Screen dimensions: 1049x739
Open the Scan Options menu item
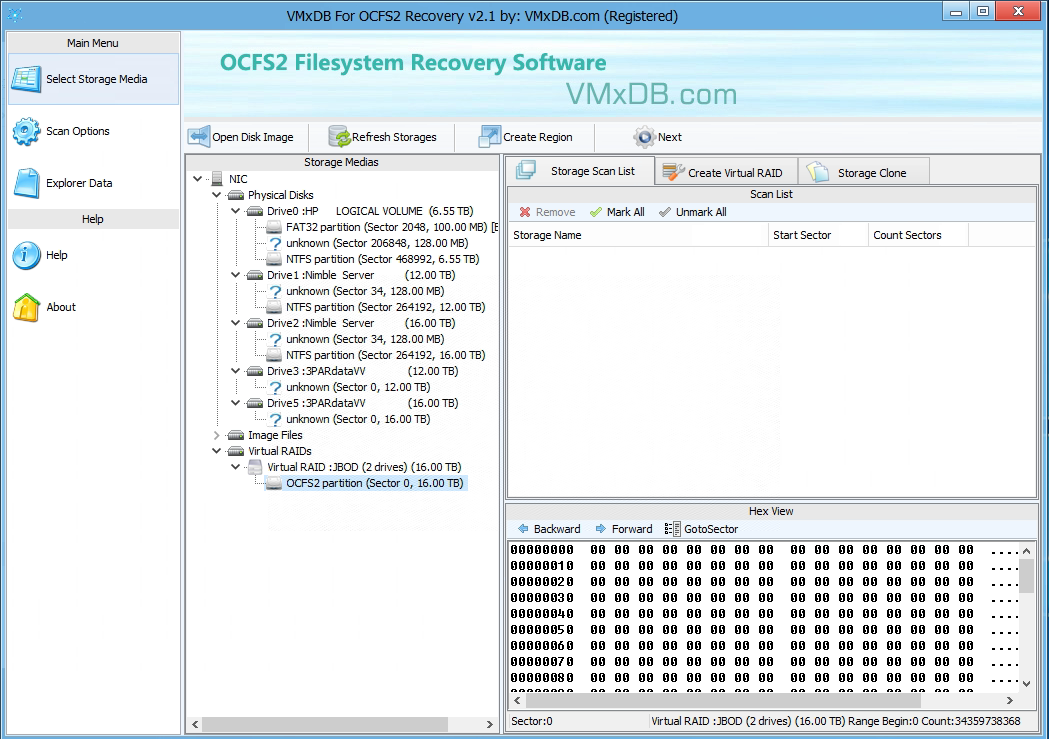coord(93,131)
